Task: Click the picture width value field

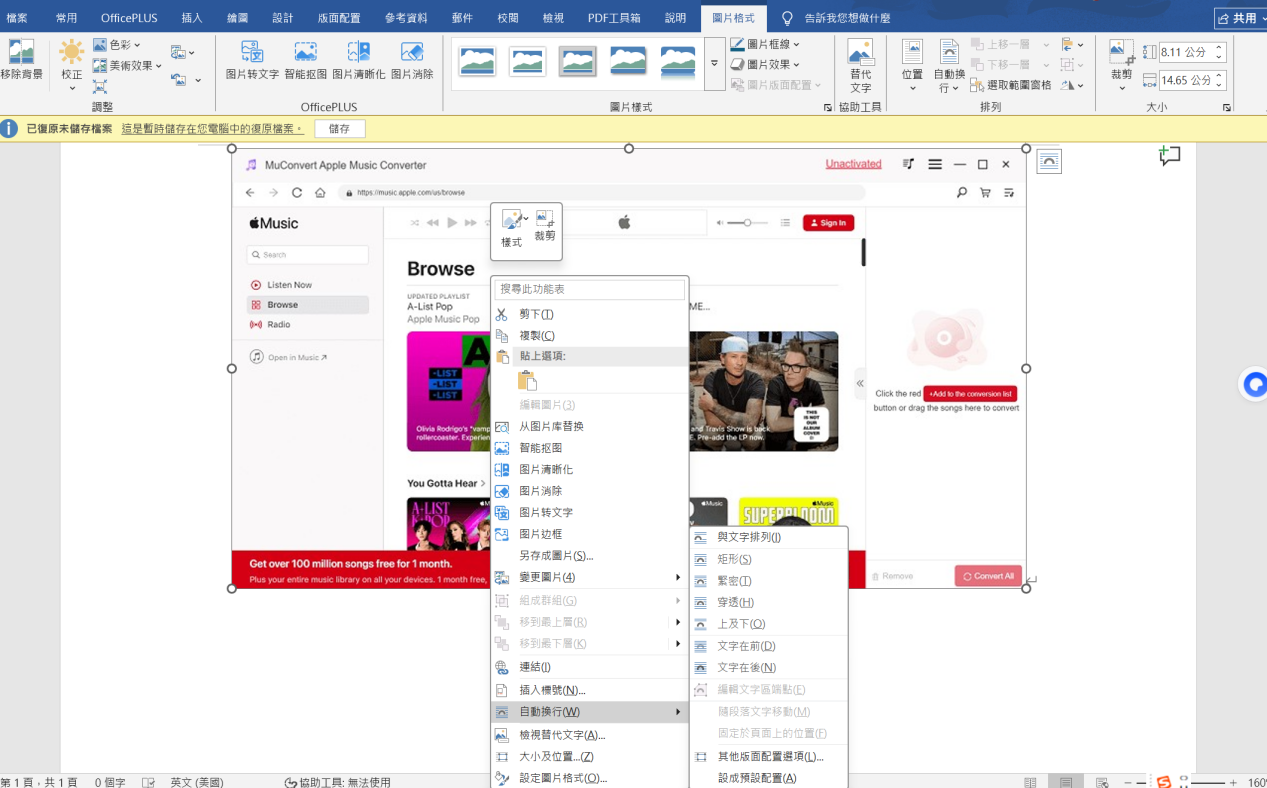Action: pos(1184,80)
